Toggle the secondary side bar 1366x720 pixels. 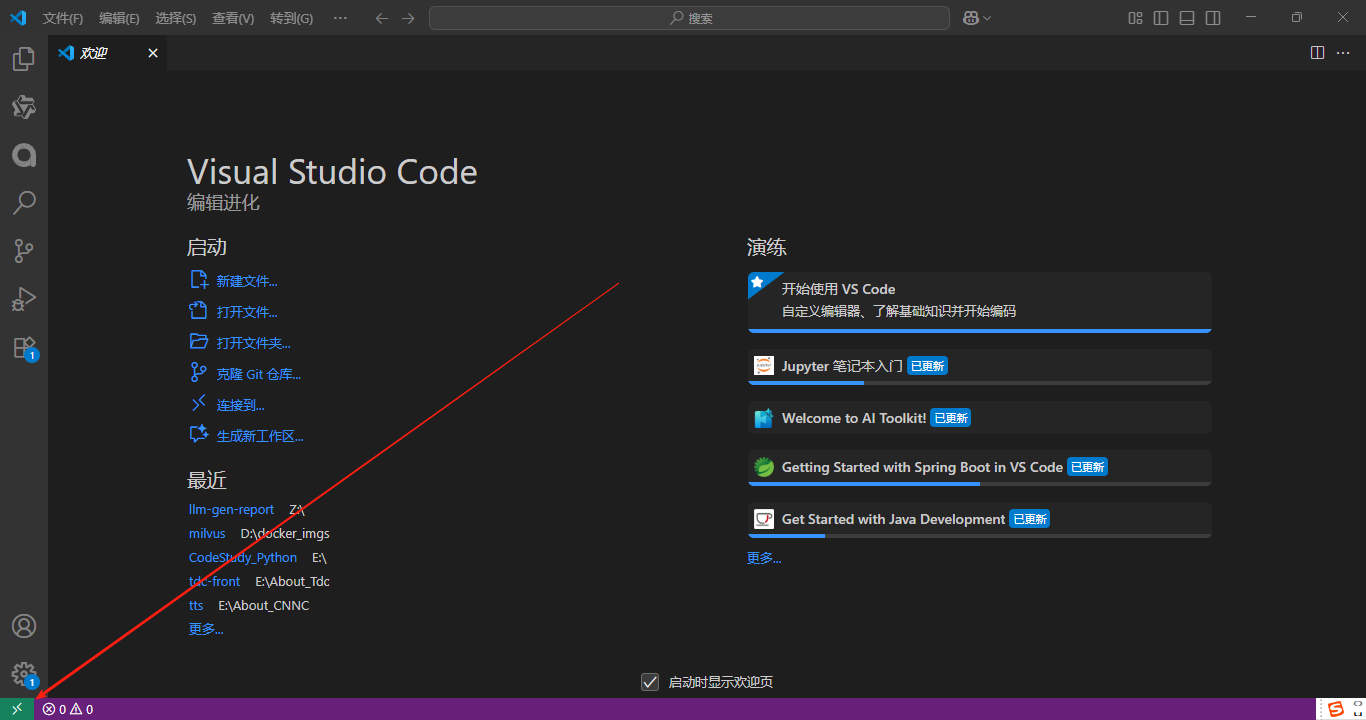(x=1213, y=18)
